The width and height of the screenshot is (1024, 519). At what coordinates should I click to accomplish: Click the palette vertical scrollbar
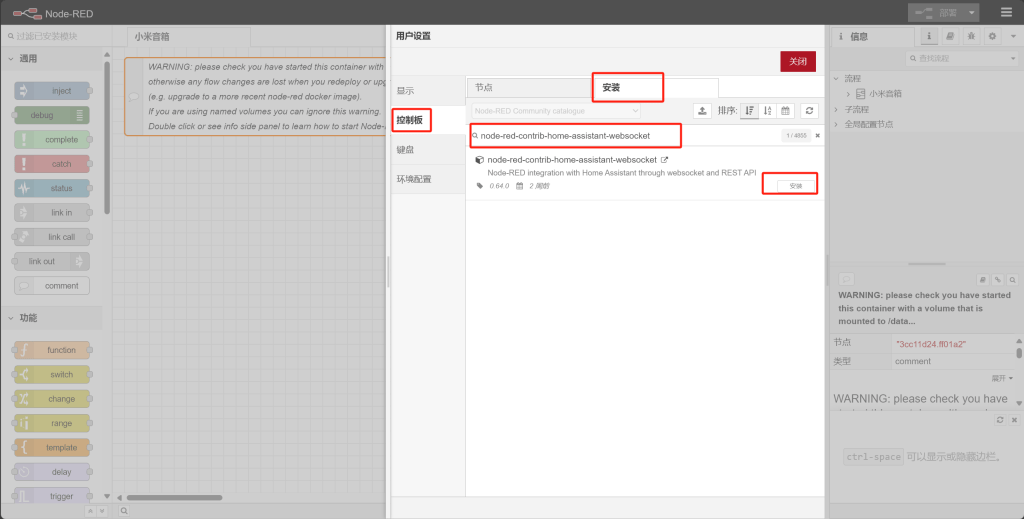tap(107, 137)
